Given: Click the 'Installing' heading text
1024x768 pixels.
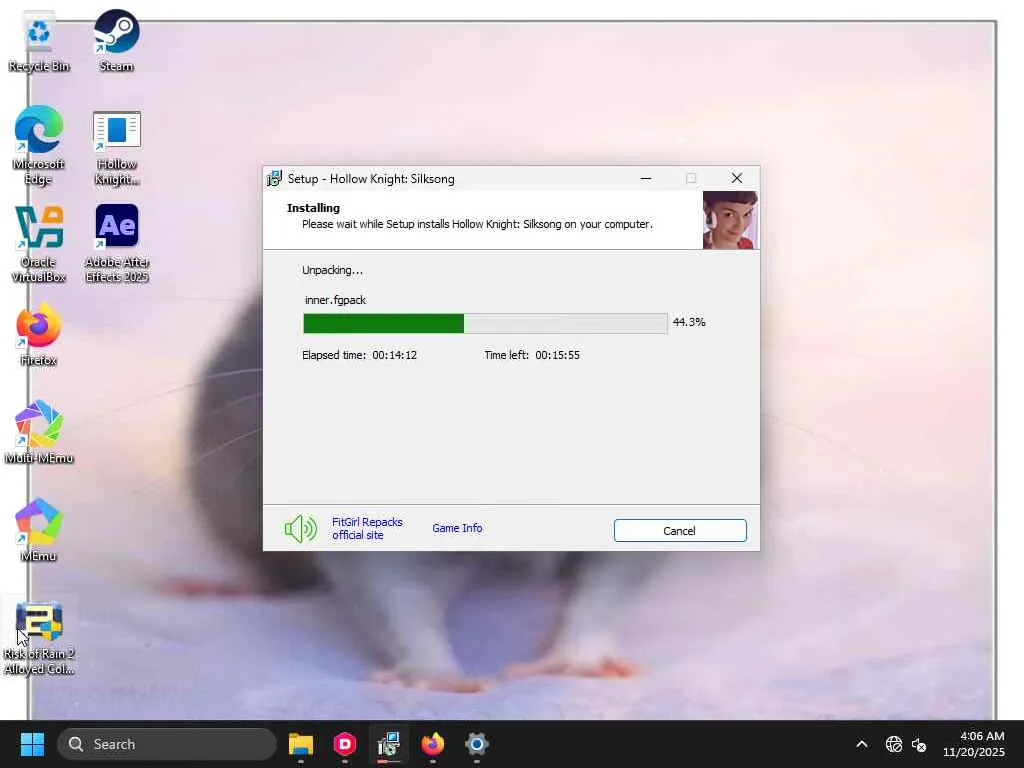Looking at the screenshot, I should (313, 208).
